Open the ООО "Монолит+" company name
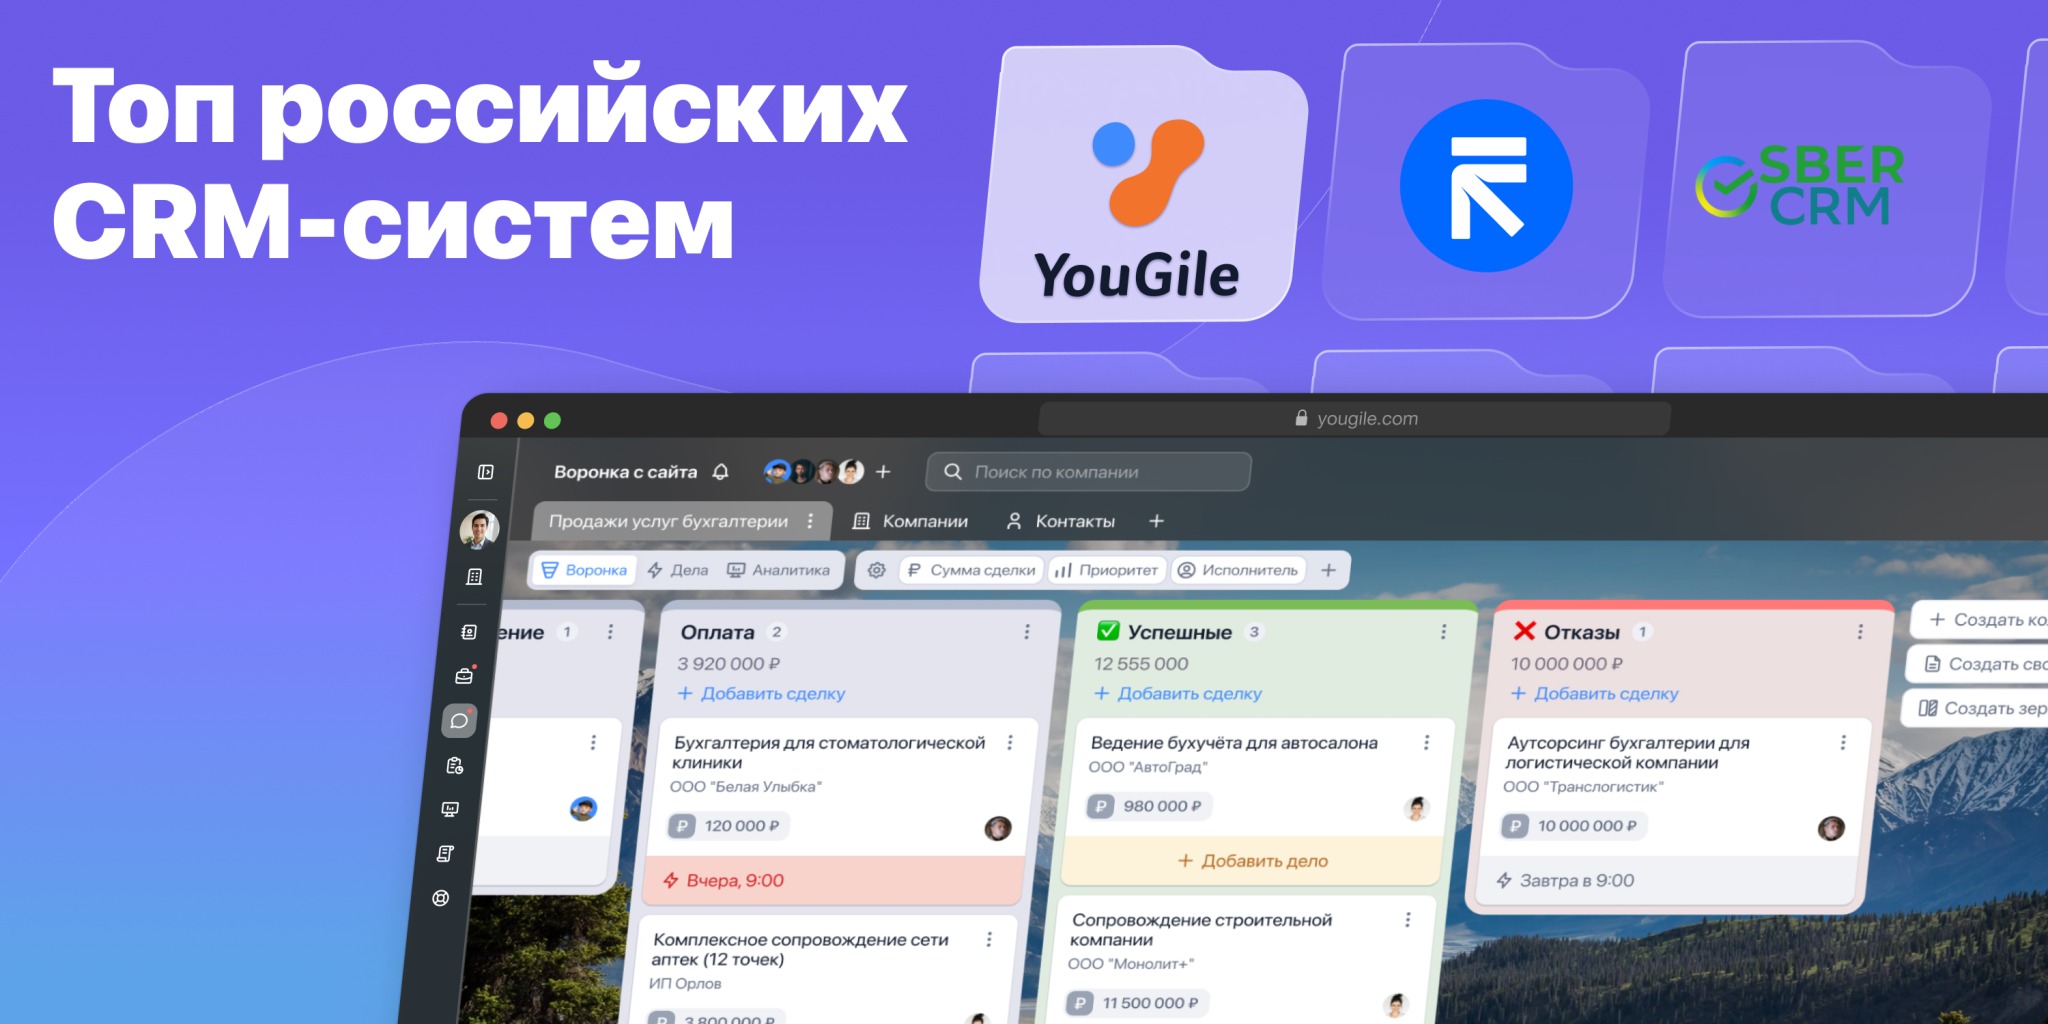The image size is (2048, 1024). coord(1130,964)
